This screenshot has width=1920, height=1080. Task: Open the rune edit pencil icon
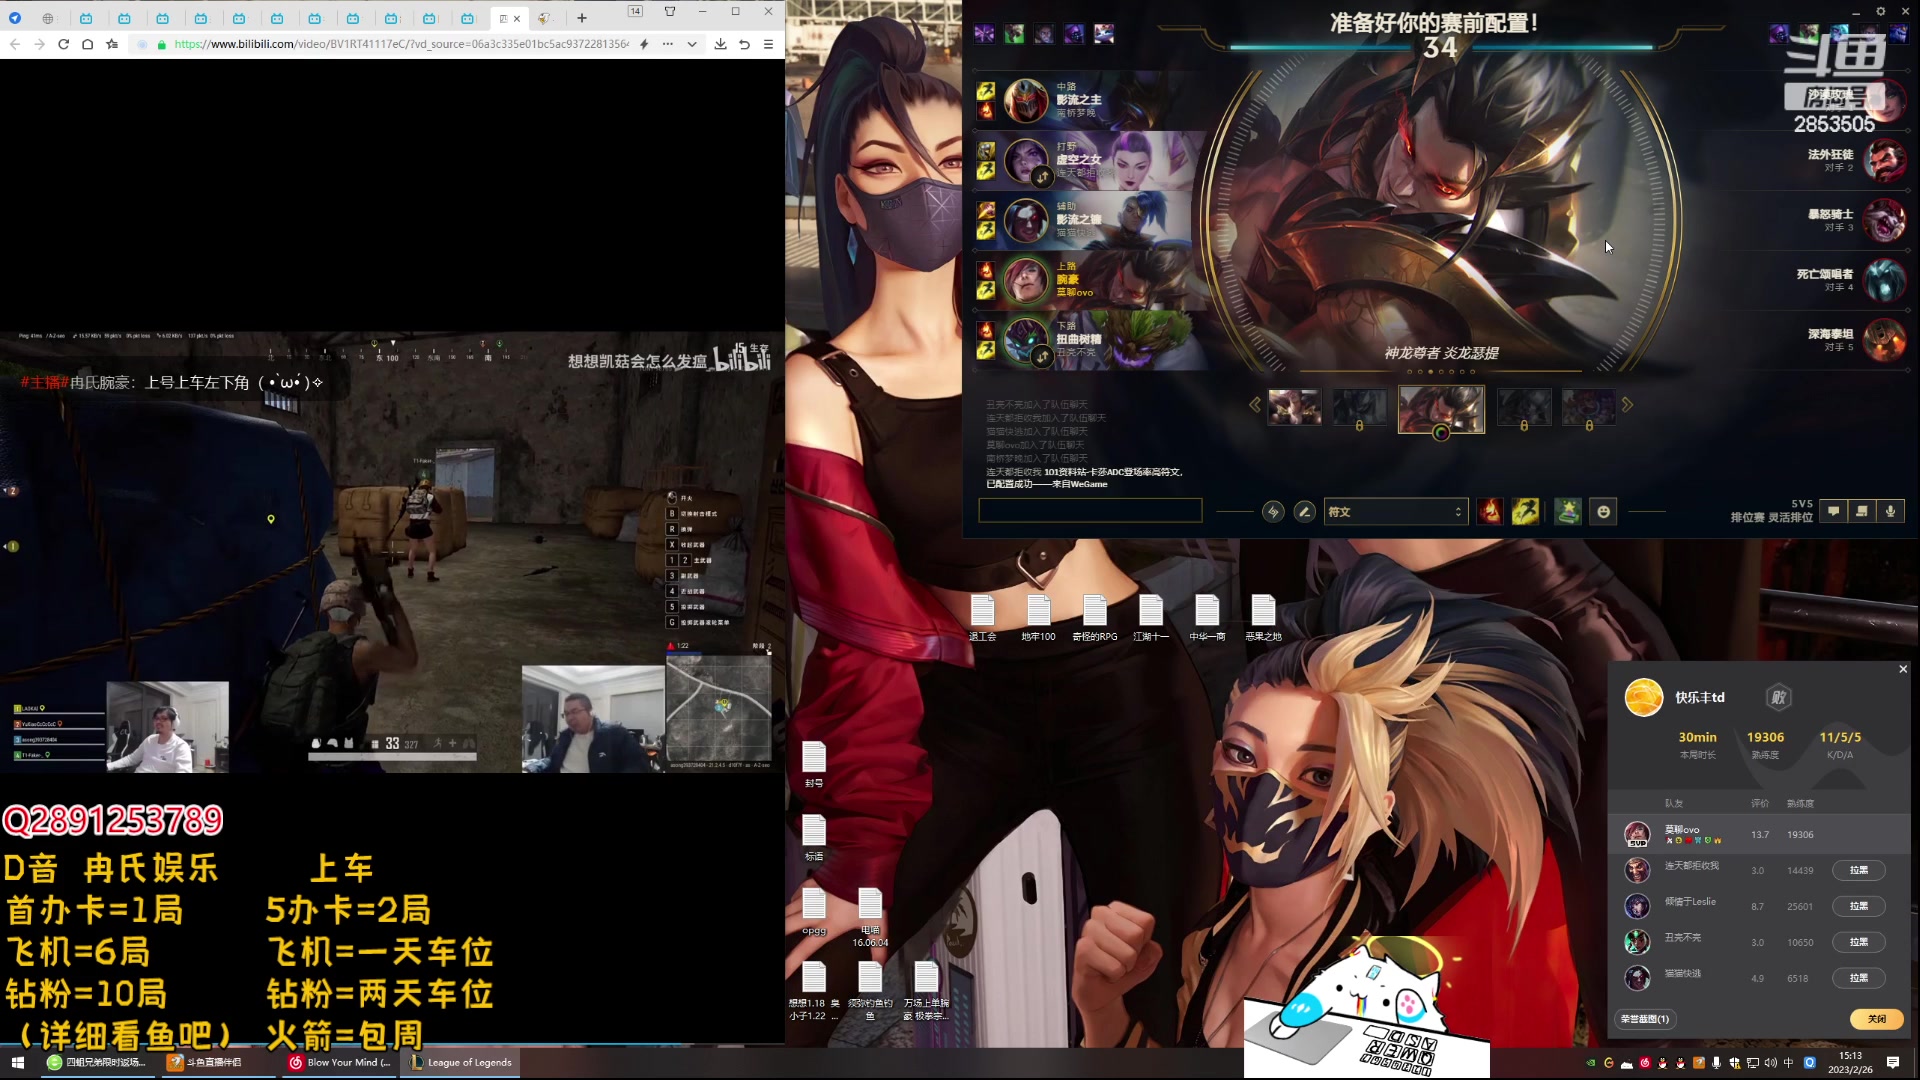[x=1305, y=512]
